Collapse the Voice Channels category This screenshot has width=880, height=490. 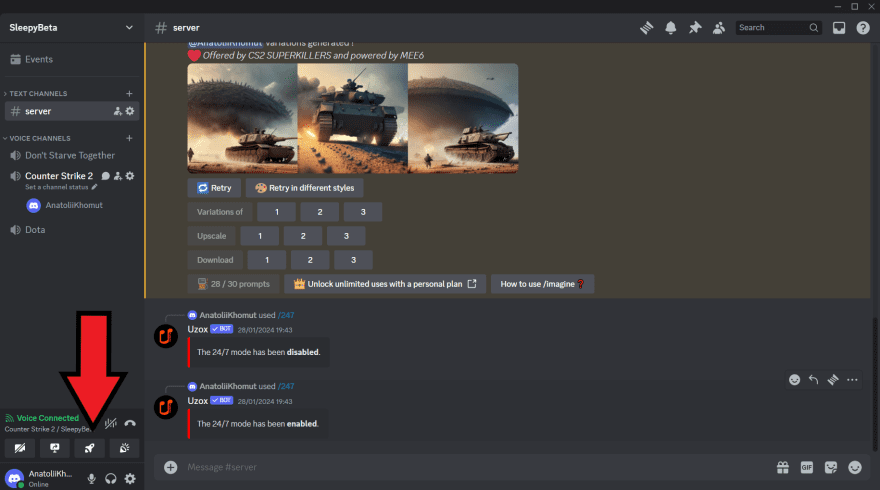pyautogui.click(x=40, y=138)
